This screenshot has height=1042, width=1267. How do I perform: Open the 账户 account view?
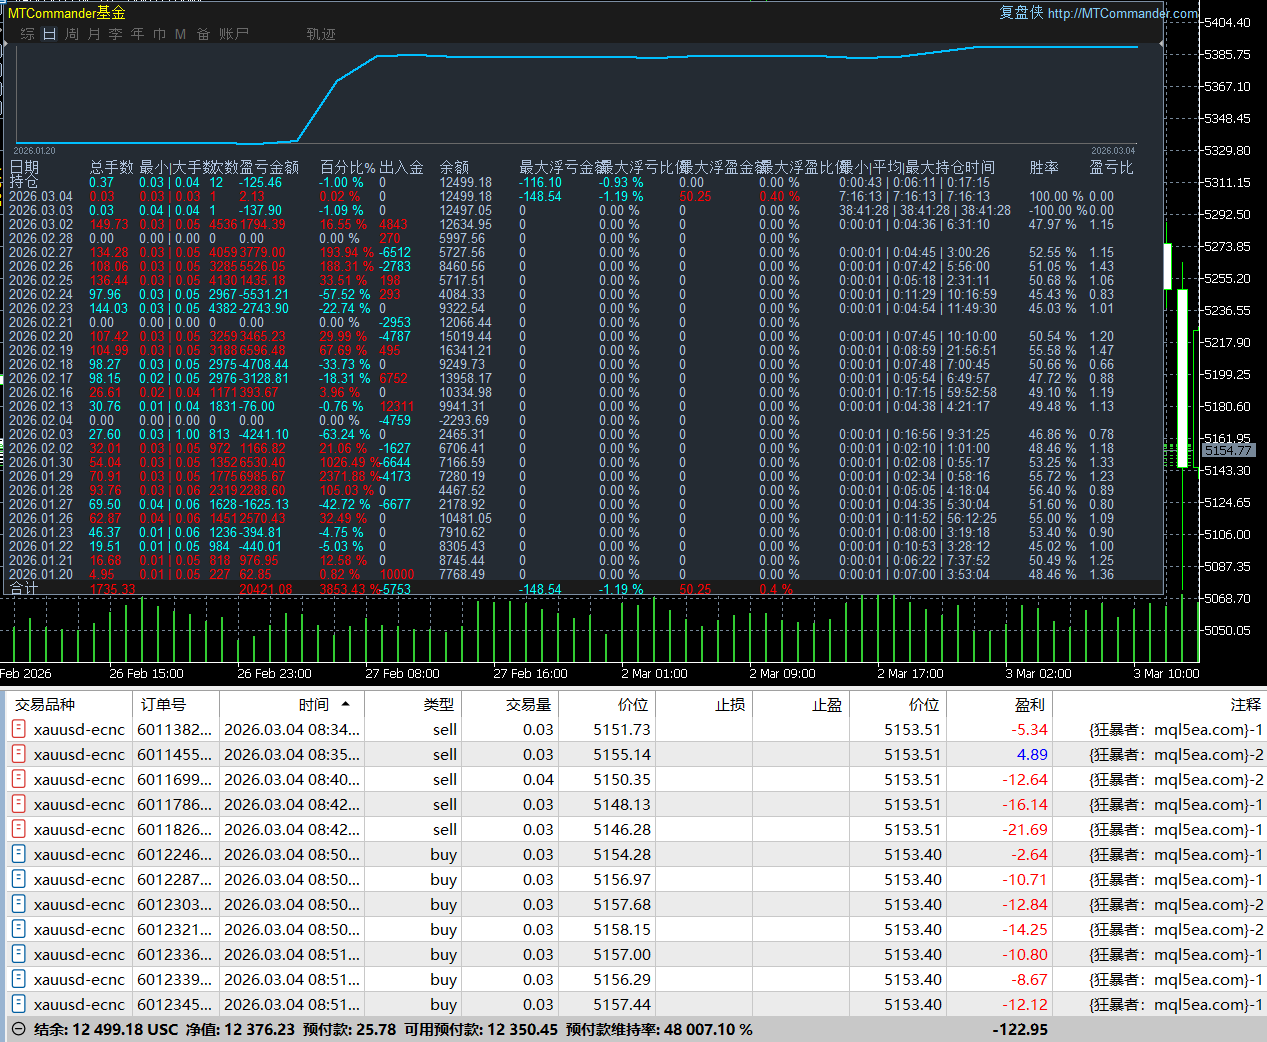[x=233, y=34]
